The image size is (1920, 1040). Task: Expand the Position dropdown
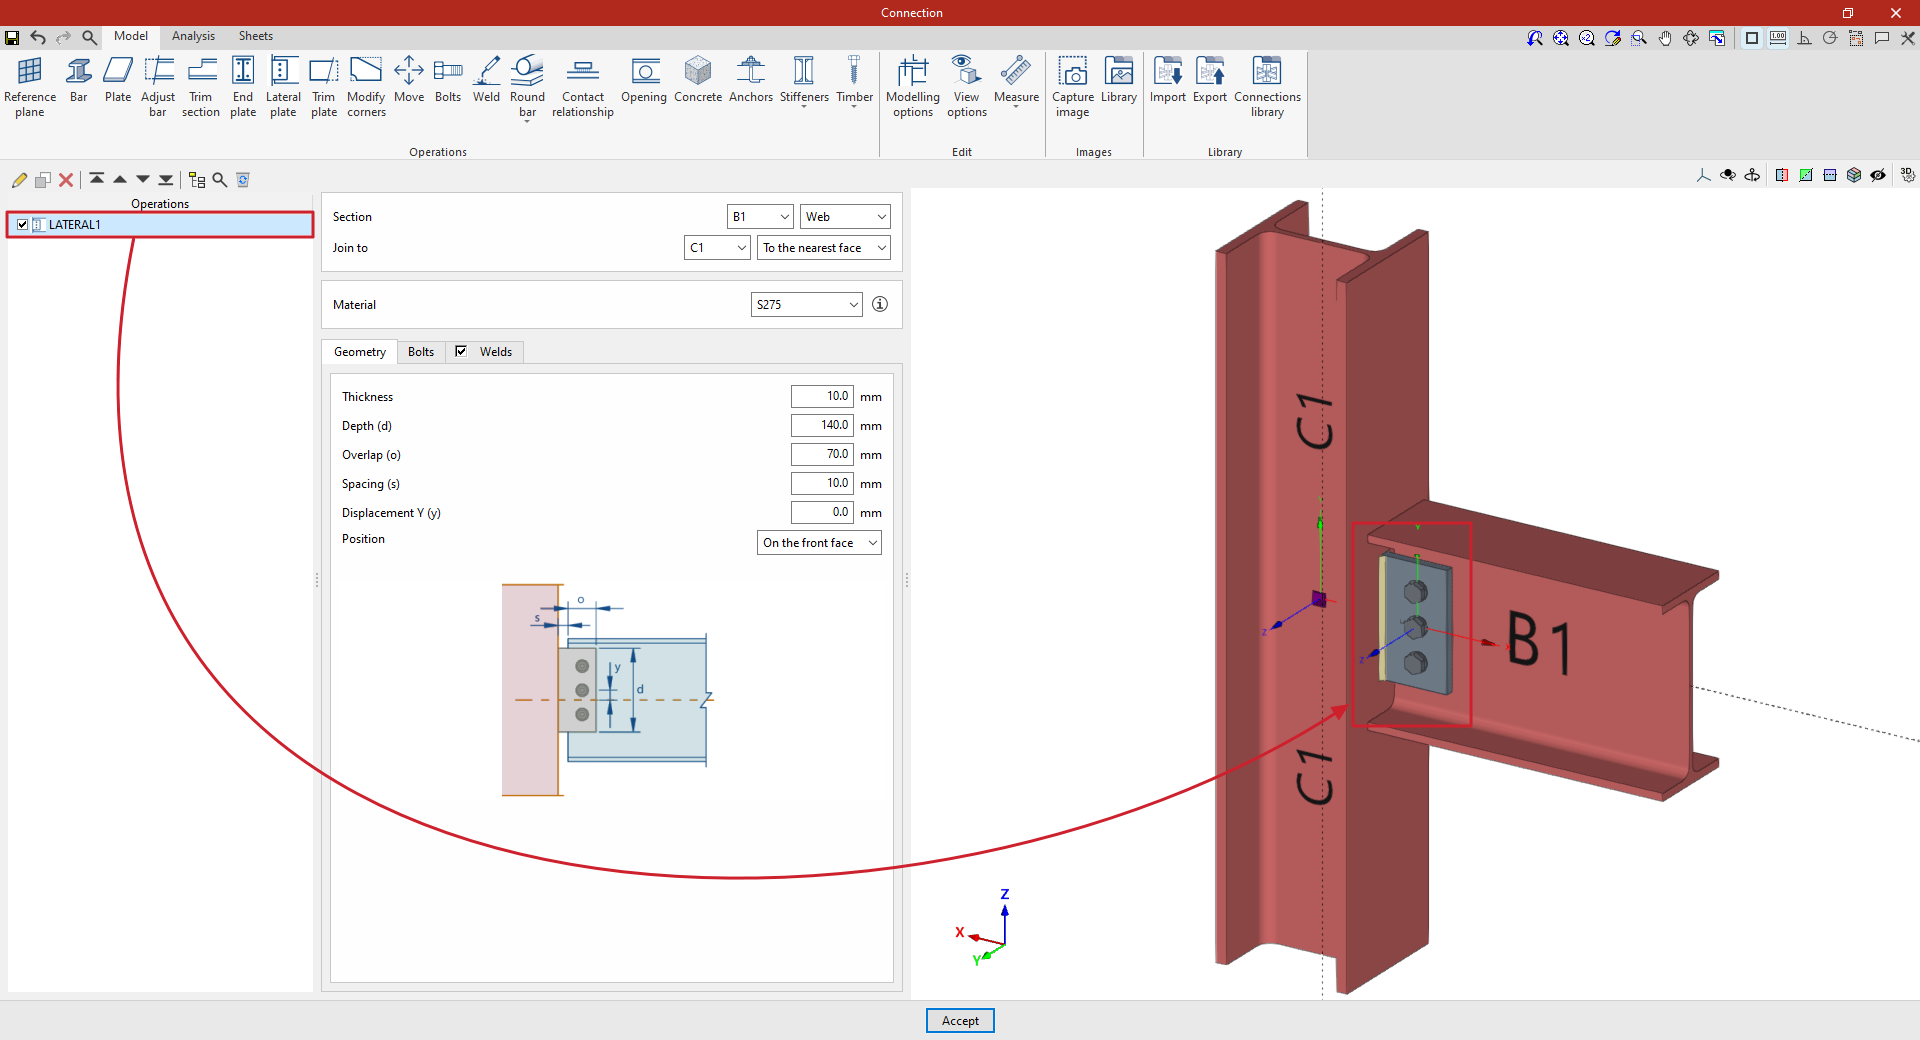click(x=819, y=543)
